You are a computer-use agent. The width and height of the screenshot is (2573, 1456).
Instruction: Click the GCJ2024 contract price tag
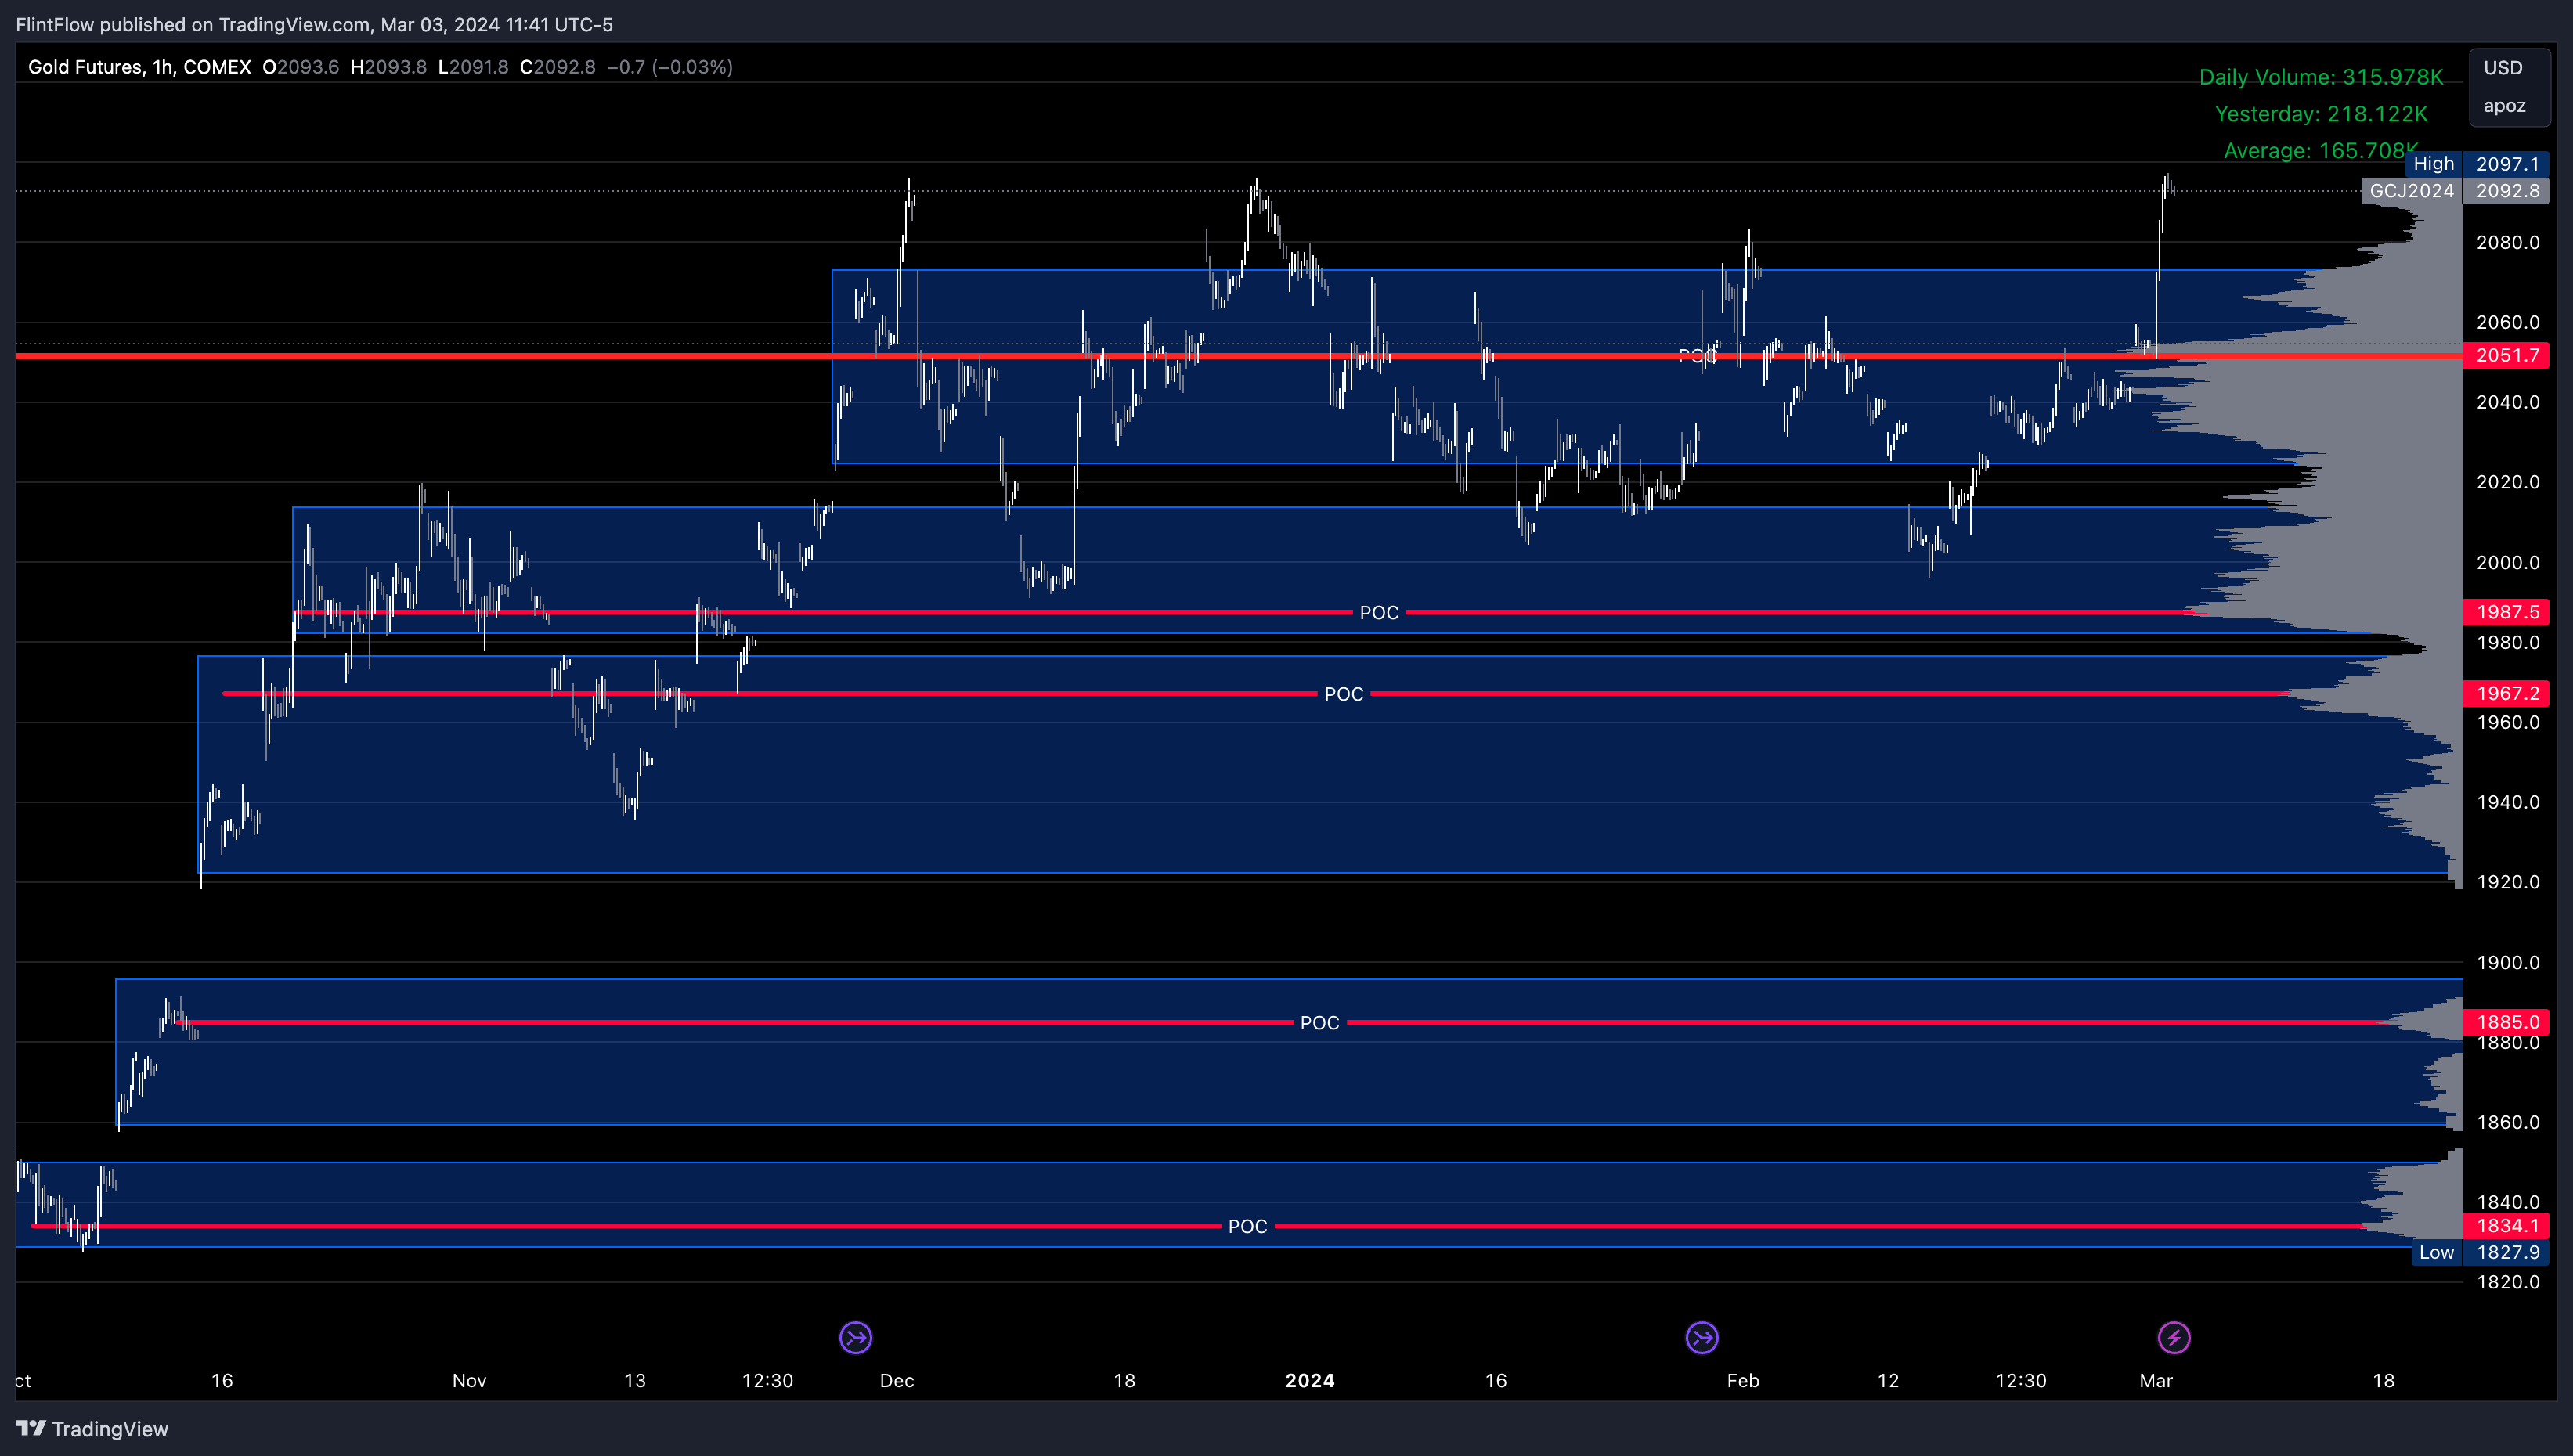[x=2411, y=191]
